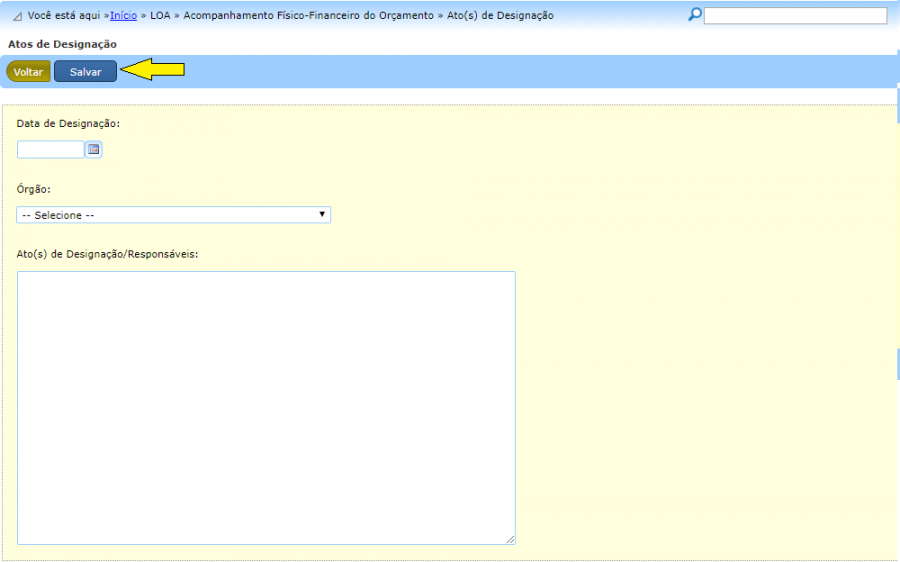Click the LOA breadcrumb text

pos(160,15)
